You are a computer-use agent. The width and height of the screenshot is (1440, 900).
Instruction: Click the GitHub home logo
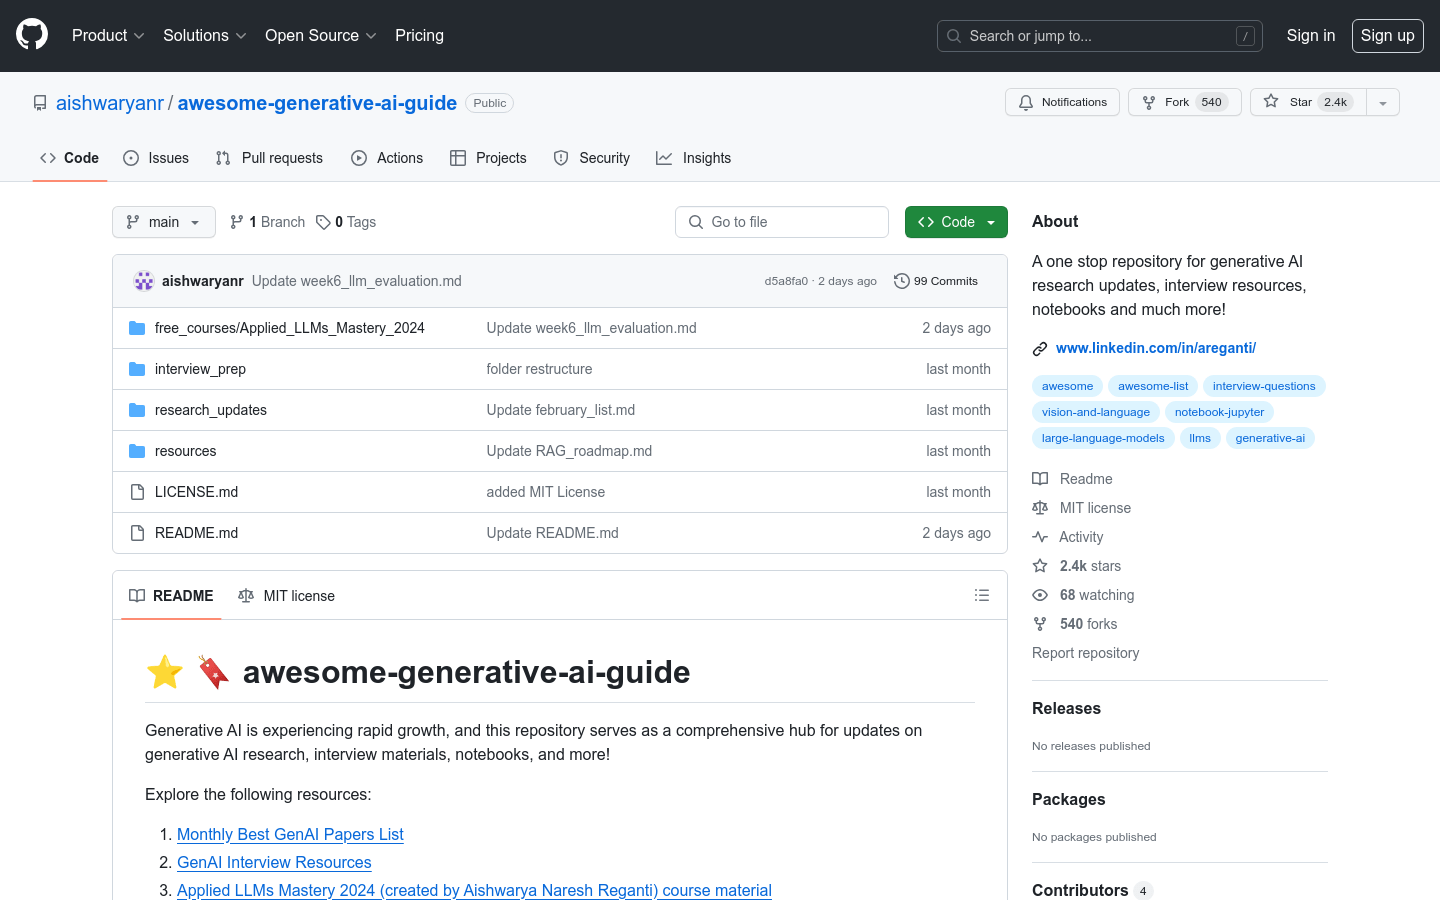(31, 35)
